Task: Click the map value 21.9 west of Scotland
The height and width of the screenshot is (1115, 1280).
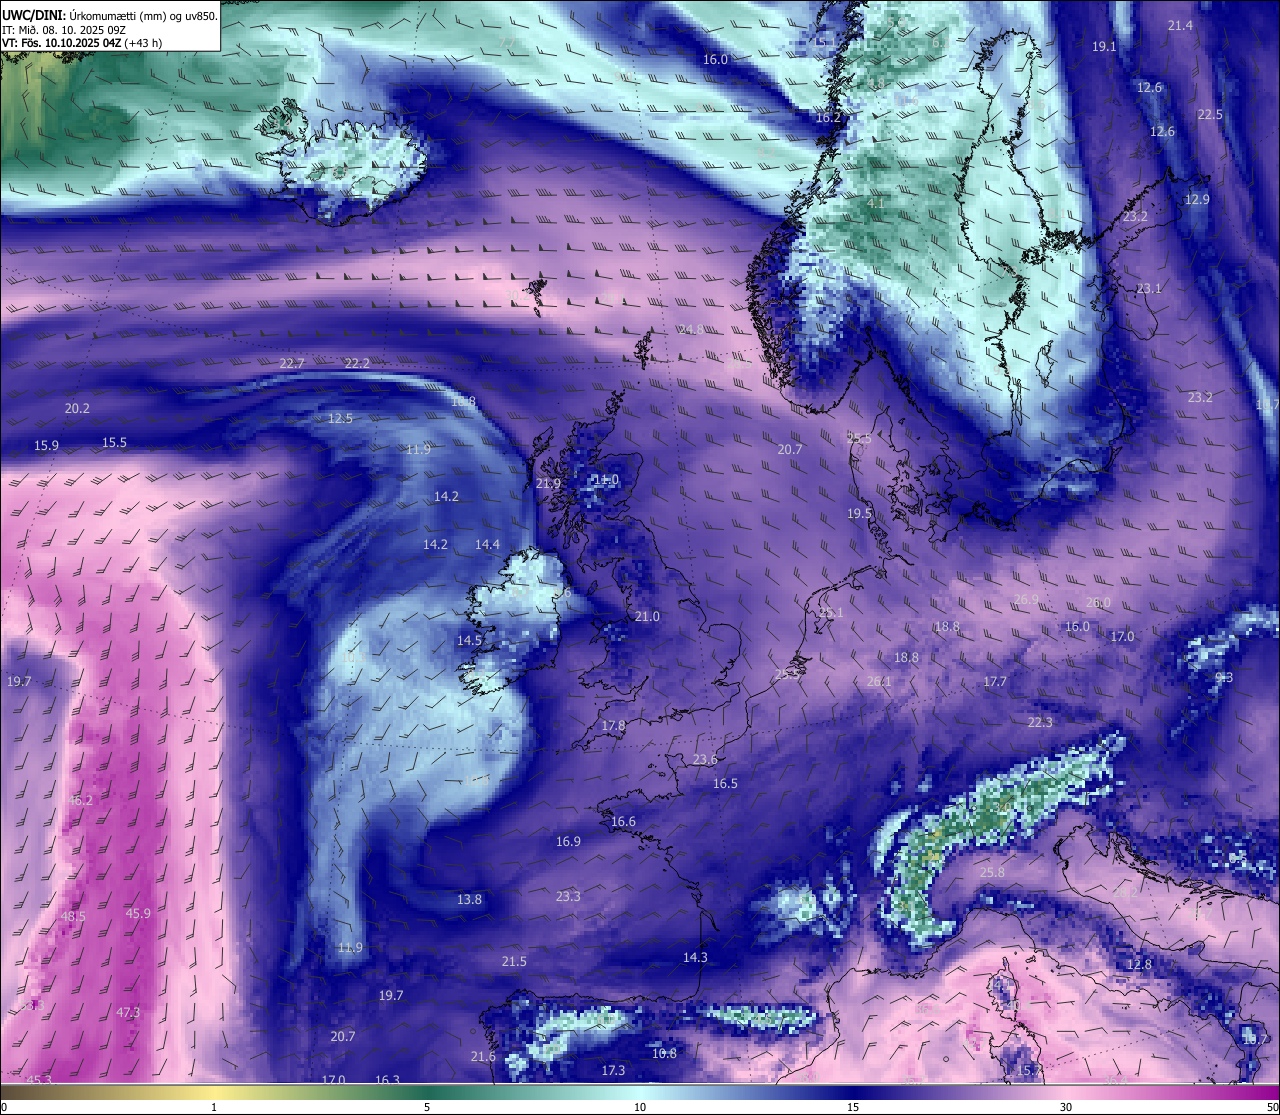Action: pyautogui.click(x=548, y=483)
